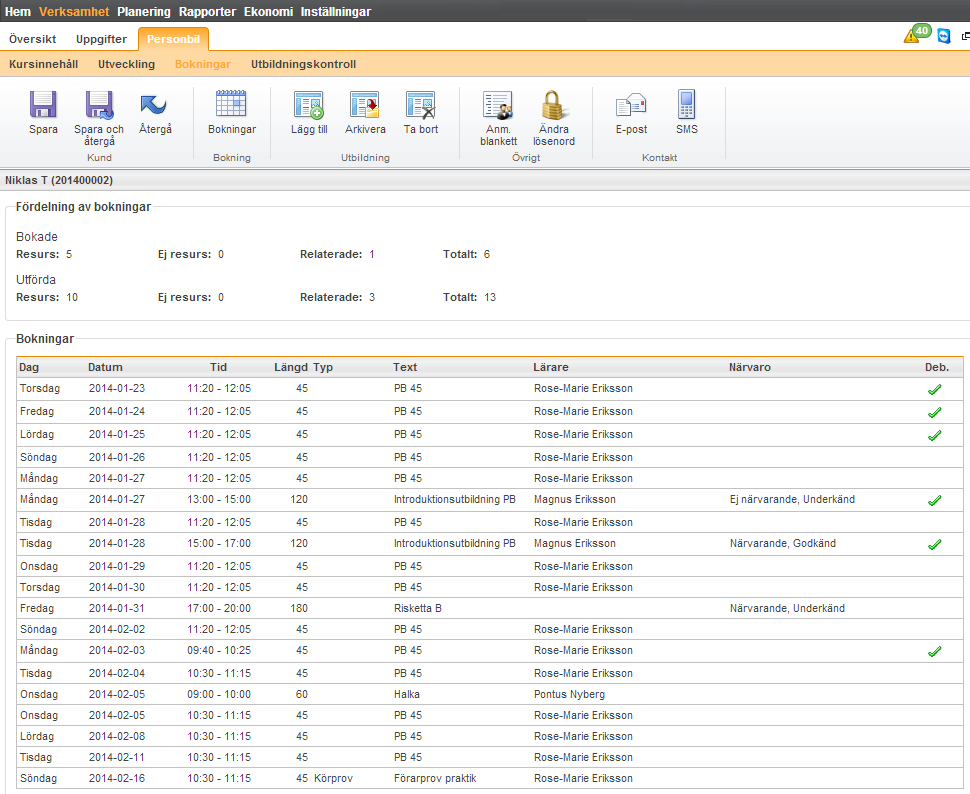This screenshot has width=970, height=794.
Task: Click the date 2014-02-11 on Tisdag row
Action: pos(116,757)
